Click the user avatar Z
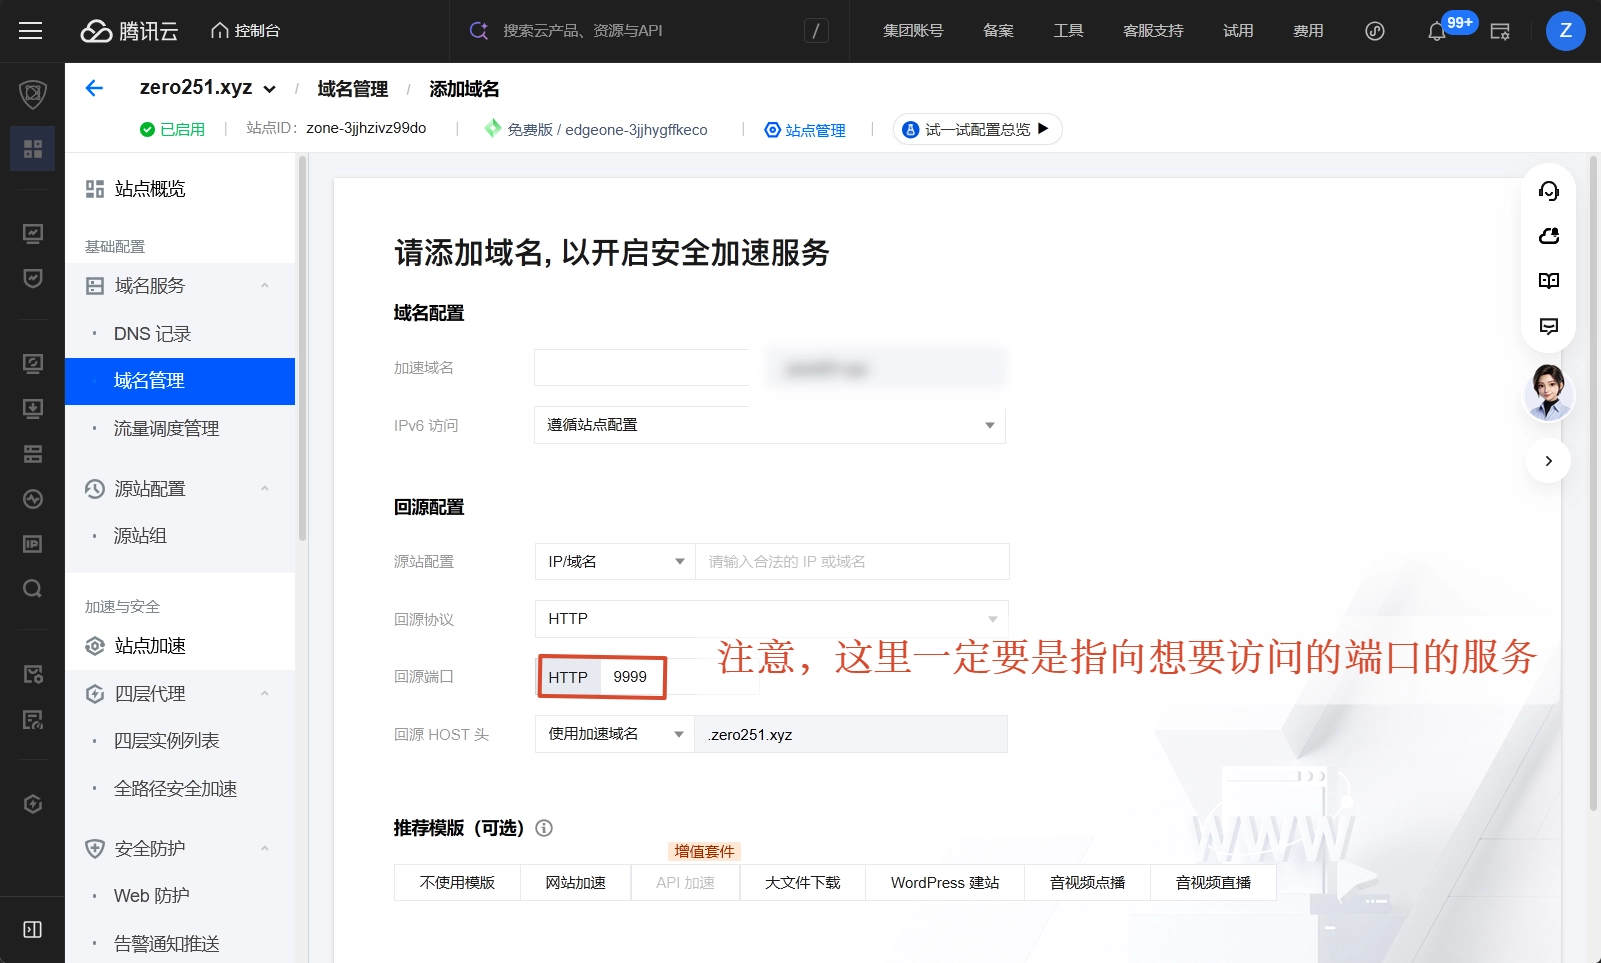Image resolution: width=1601 pixels, height=963 pixels. (x=1565, y=31)
